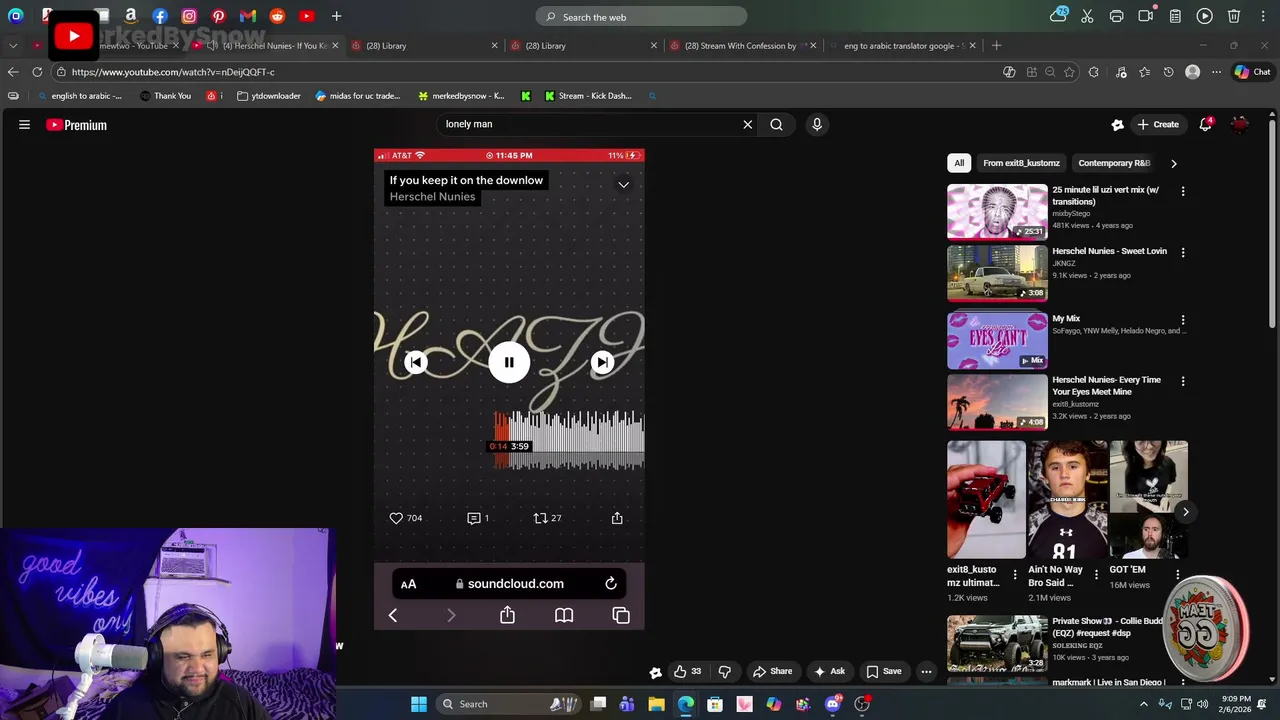
Task: Start voice search with the microphone
Action: 817,124
